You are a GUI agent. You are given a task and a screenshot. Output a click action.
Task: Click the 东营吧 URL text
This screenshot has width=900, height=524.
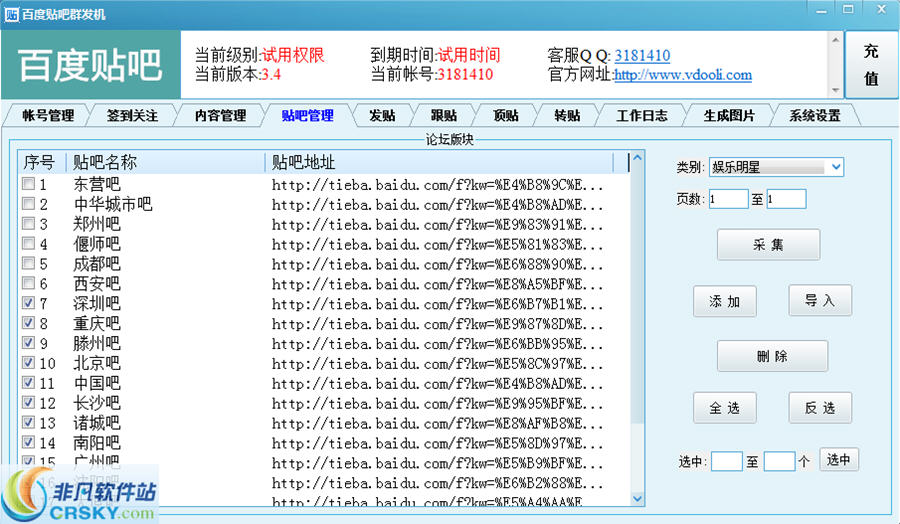click(x=437, y=185)
